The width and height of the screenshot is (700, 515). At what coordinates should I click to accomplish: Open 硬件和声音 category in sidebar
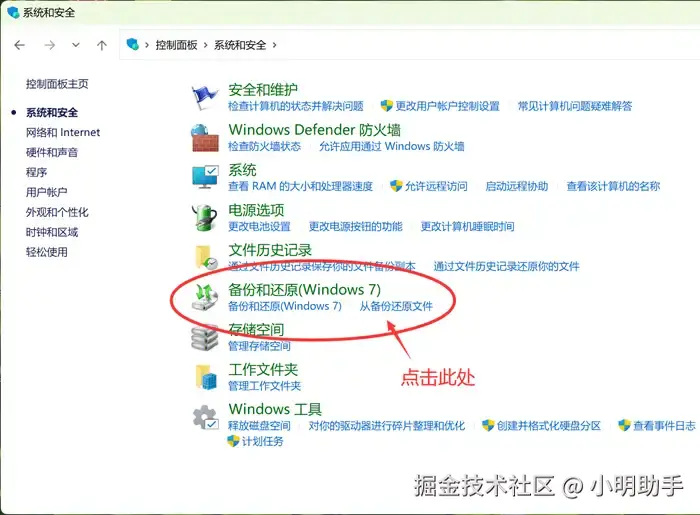pos(52,153)
